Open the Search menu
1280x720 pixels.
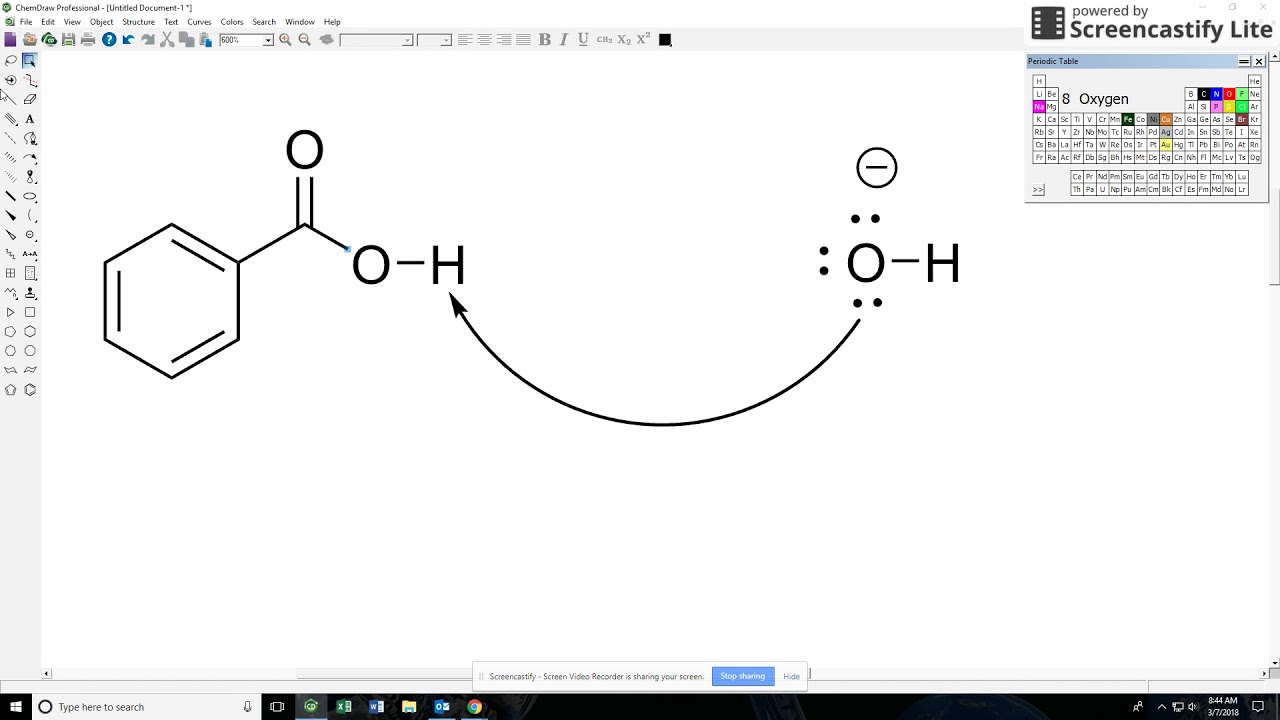point(264,22)
